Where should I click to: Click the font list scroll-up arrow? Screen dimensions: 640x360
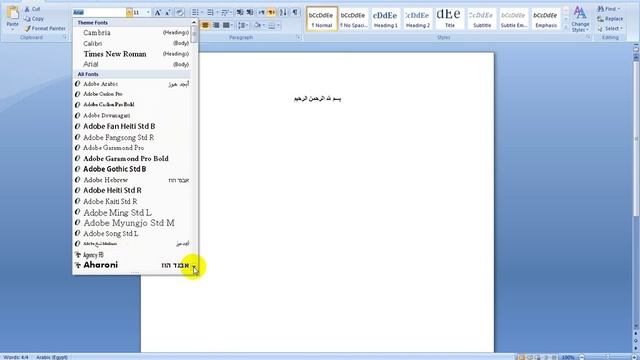point(194,22)
